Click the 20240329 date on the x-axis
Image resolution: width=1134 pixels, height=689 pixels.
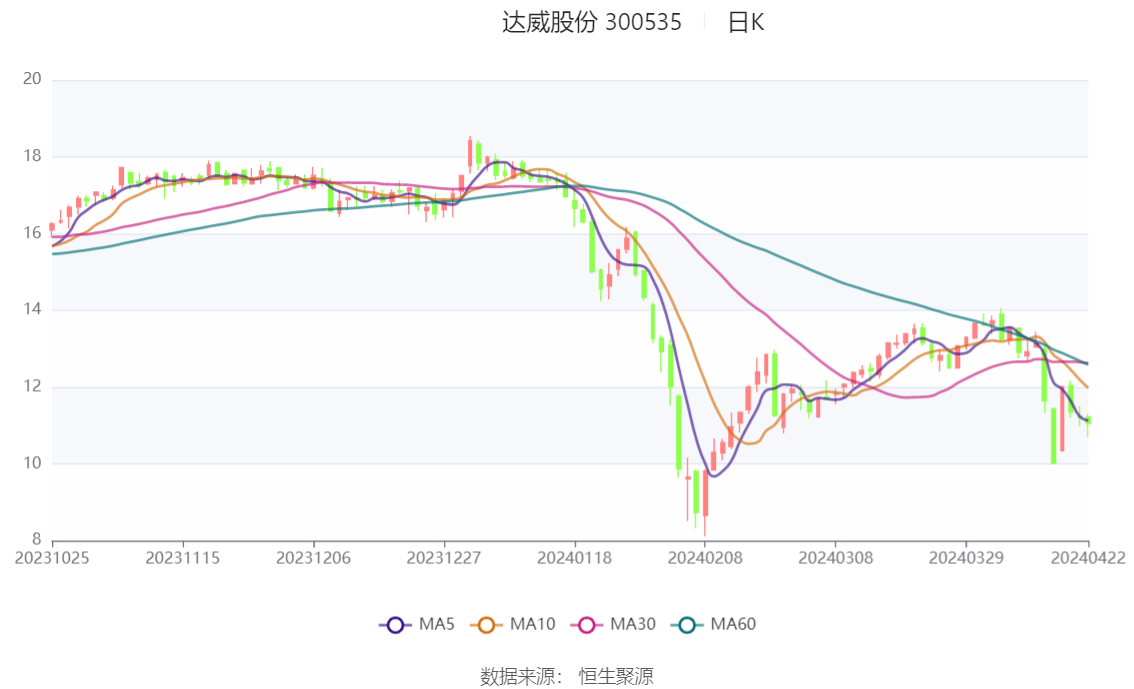pyautogui.click(x=965, y=557)
